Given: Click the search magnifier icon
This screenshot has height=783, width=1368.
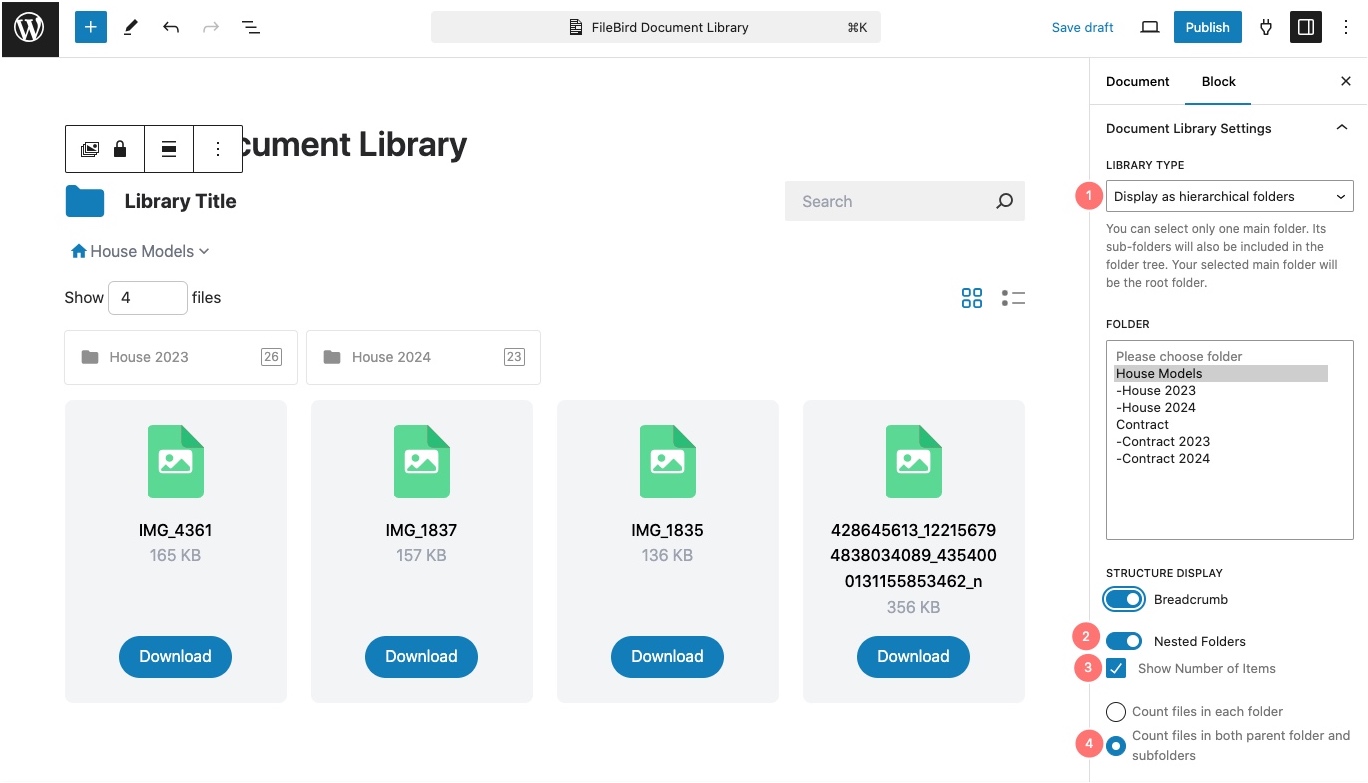Looking at the screenshot, I should [x=1004, y=201].
